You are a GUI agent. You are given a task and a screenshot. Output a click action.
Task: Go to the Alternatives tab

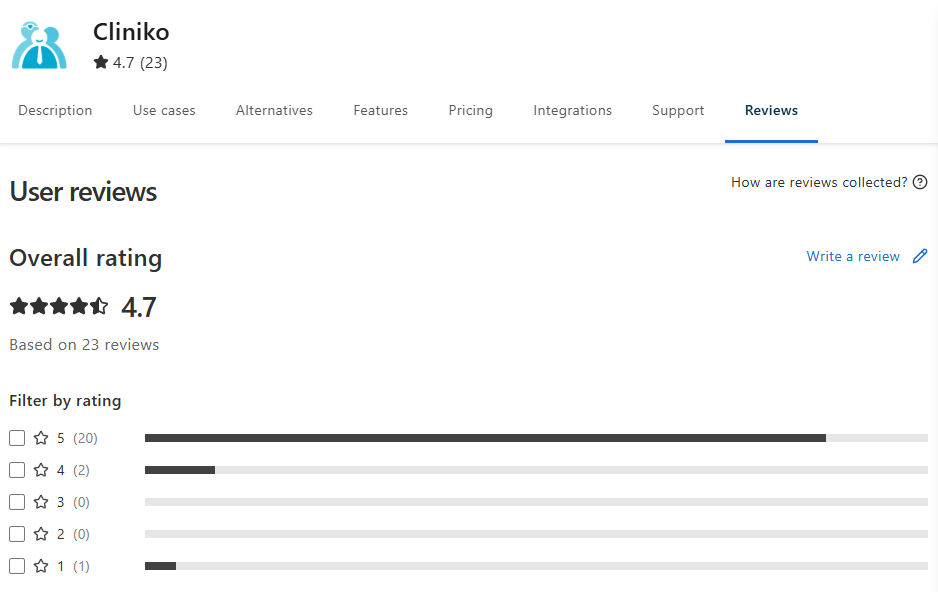tap(274, 111)
